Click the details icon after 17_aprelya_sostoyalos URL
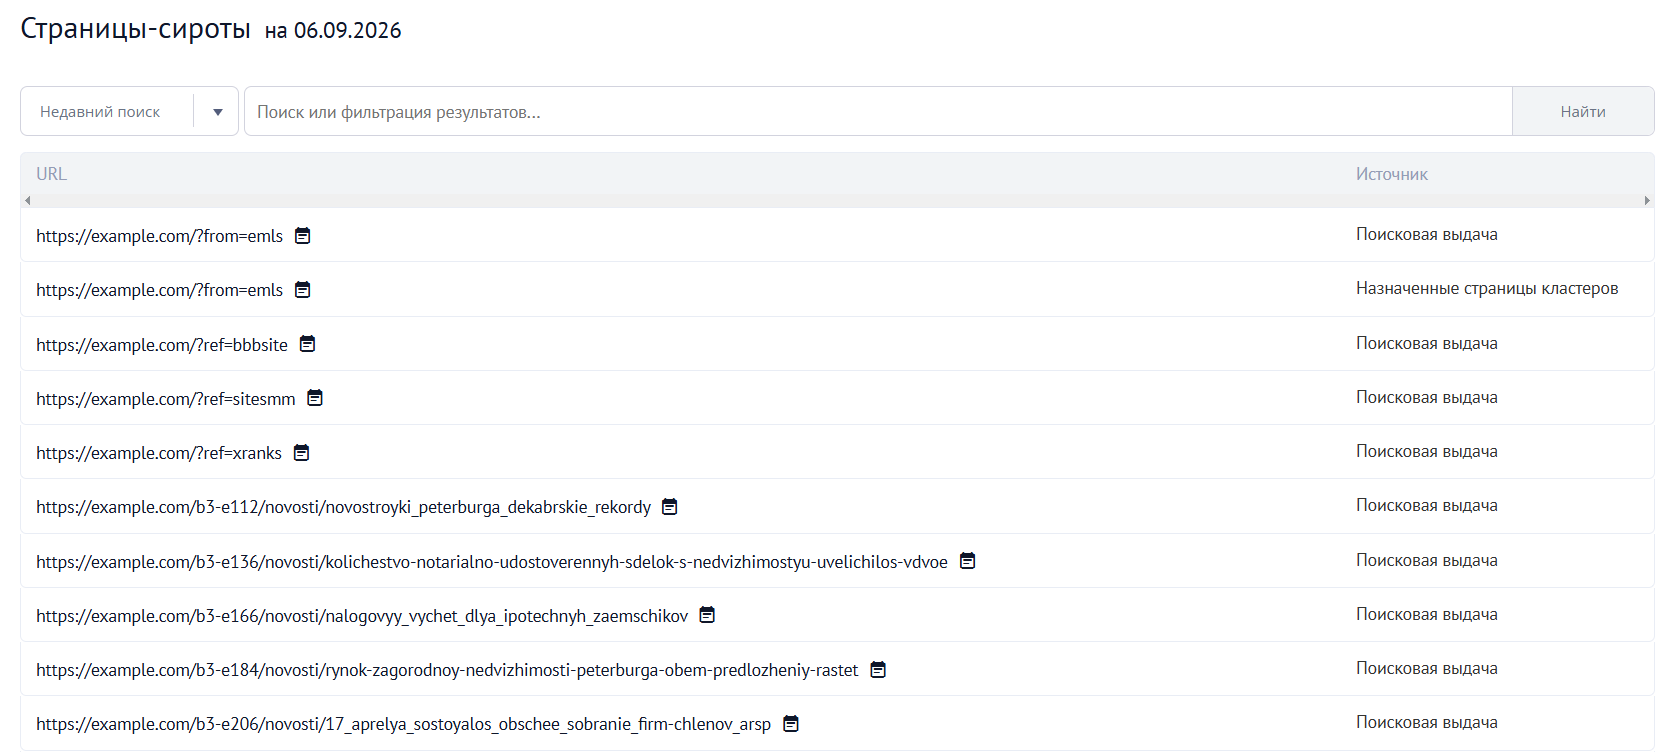1672x752 pixels. (x=791, y=724)
